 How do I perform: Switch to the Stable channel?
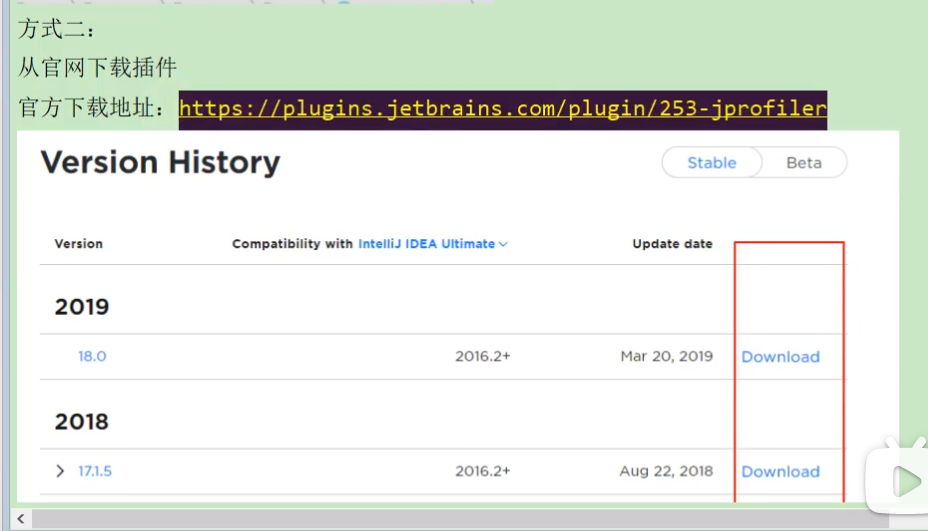click(x=711, y=163)
